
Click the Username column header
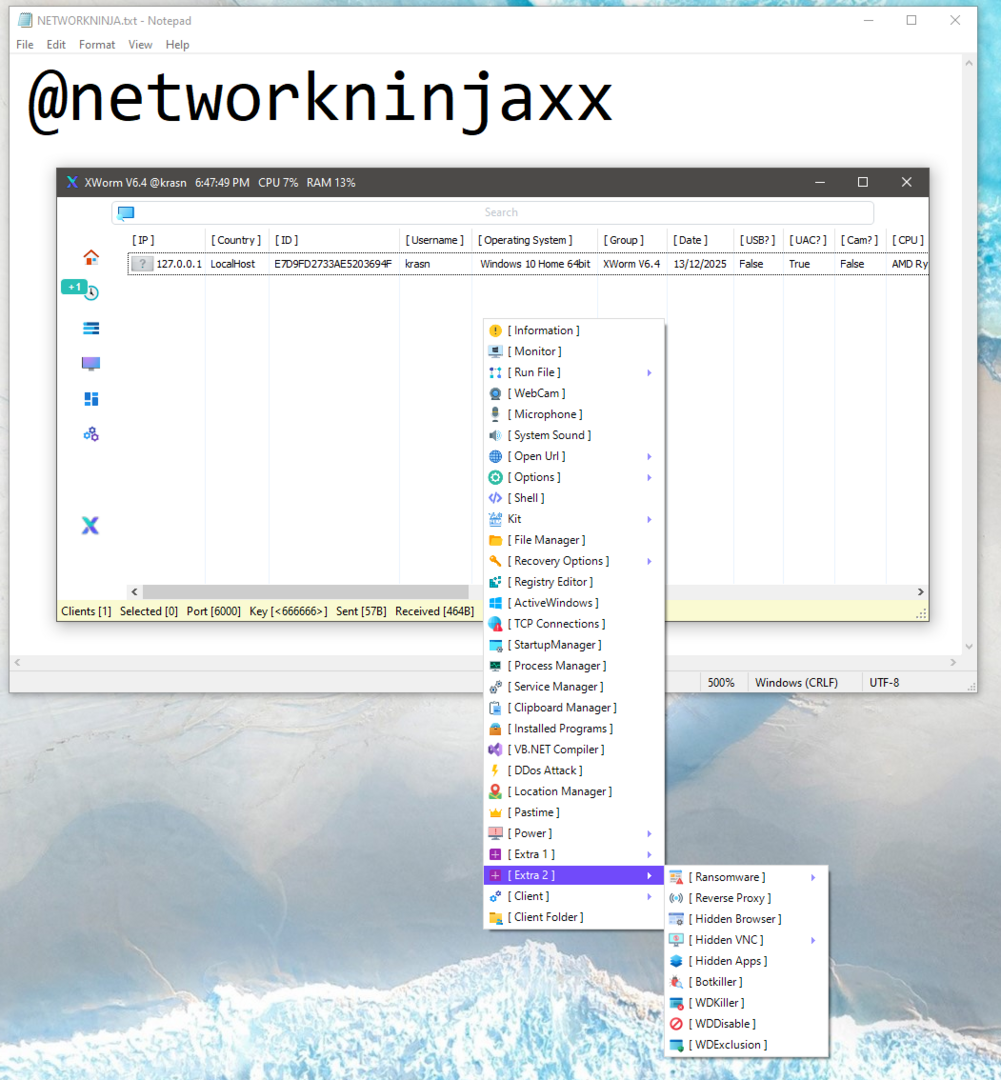(434, 240)
